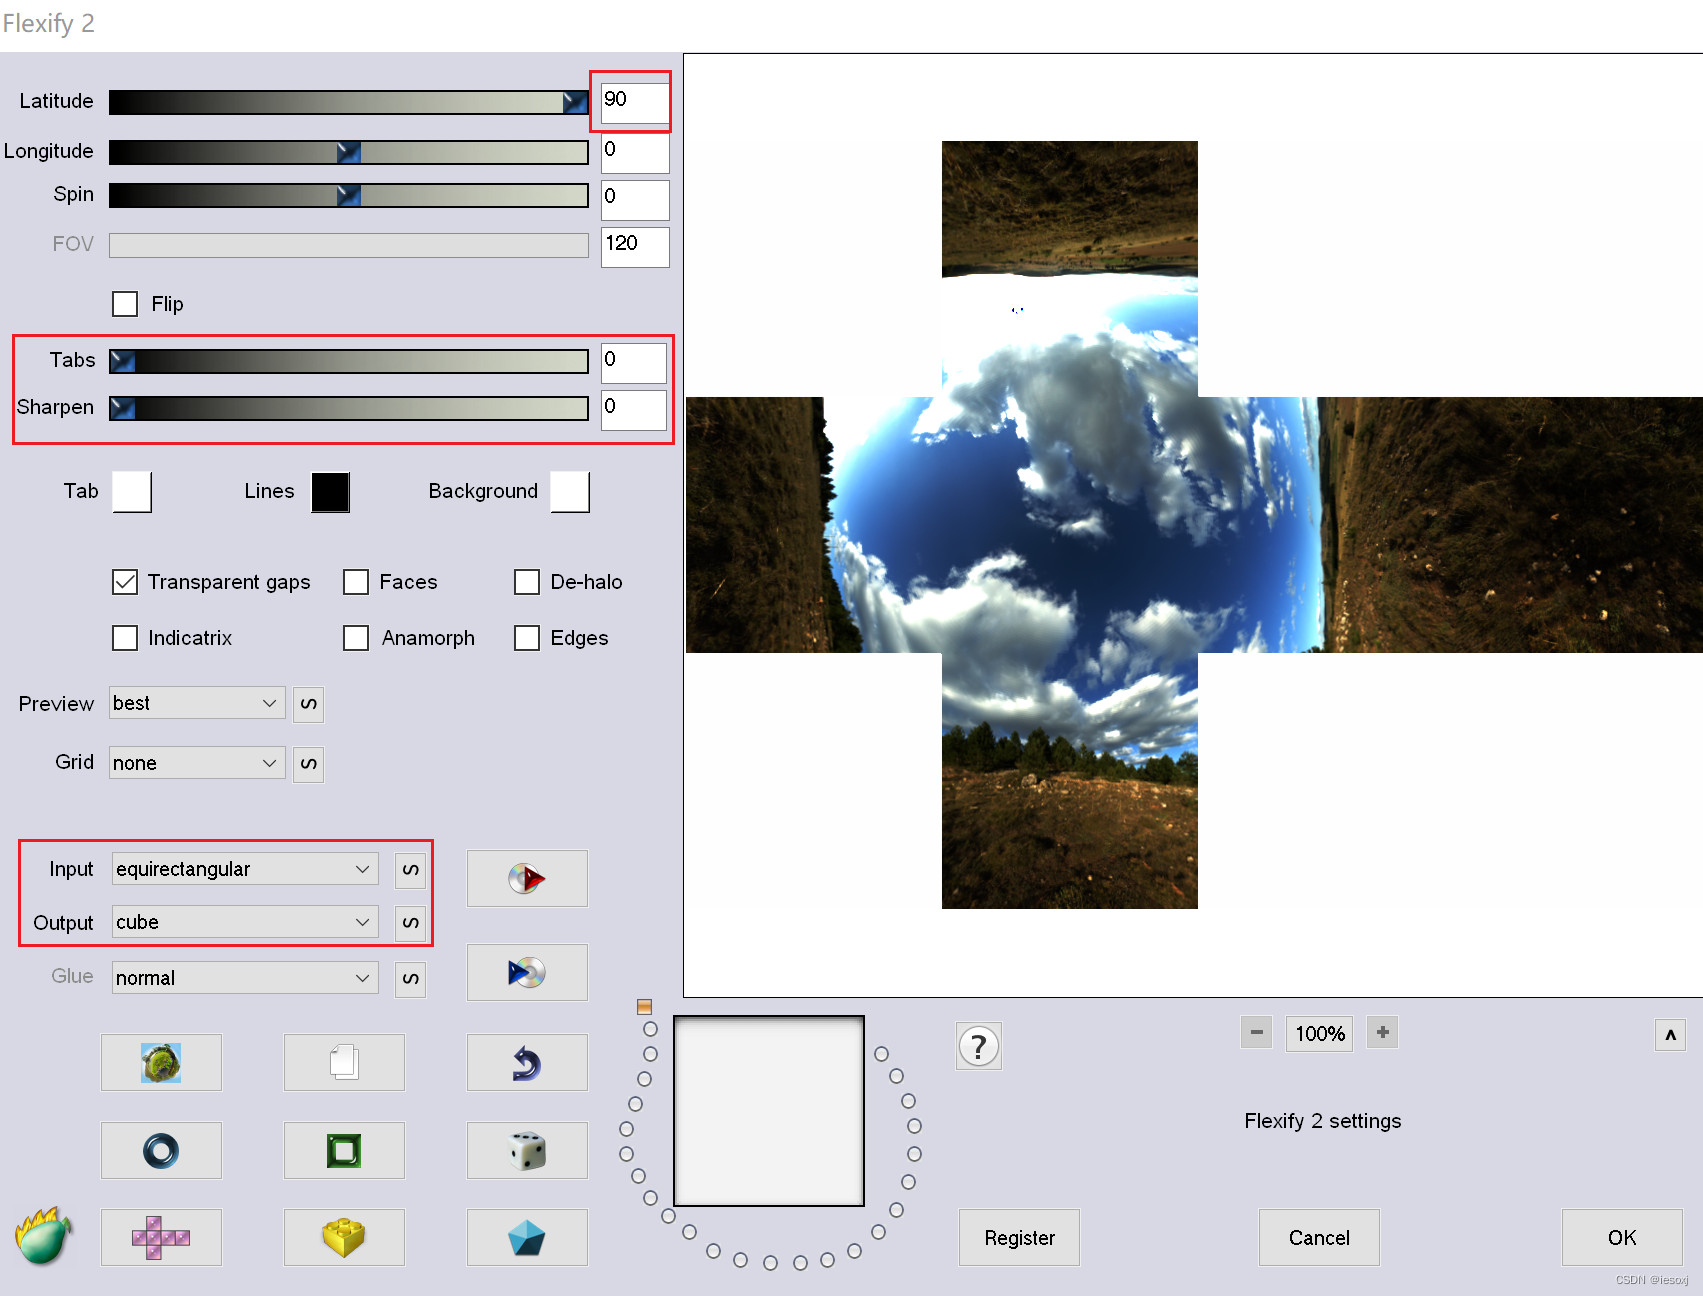Select the blue torus preset icon
Screen dimensions: 1703x1296
pos(160,1150)
